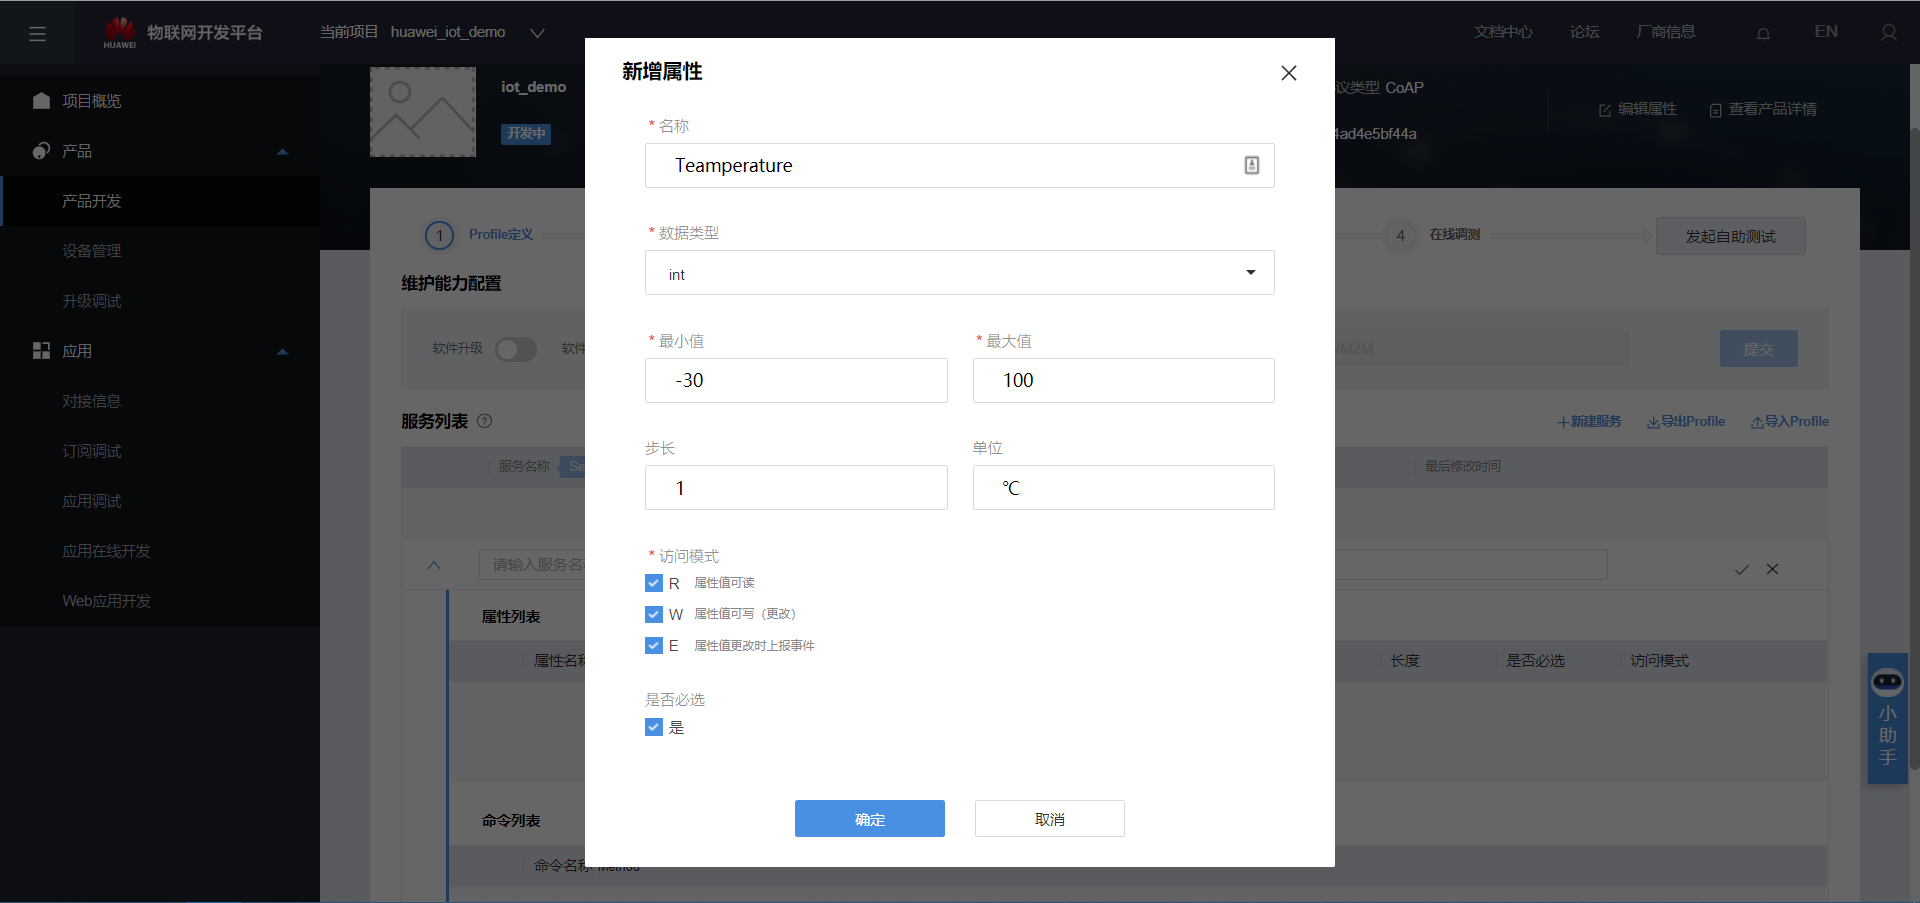The width and height of the screenshot is (1920, 903).
Task: Click the keyboard icon in name field
Action: point(1251,165)
